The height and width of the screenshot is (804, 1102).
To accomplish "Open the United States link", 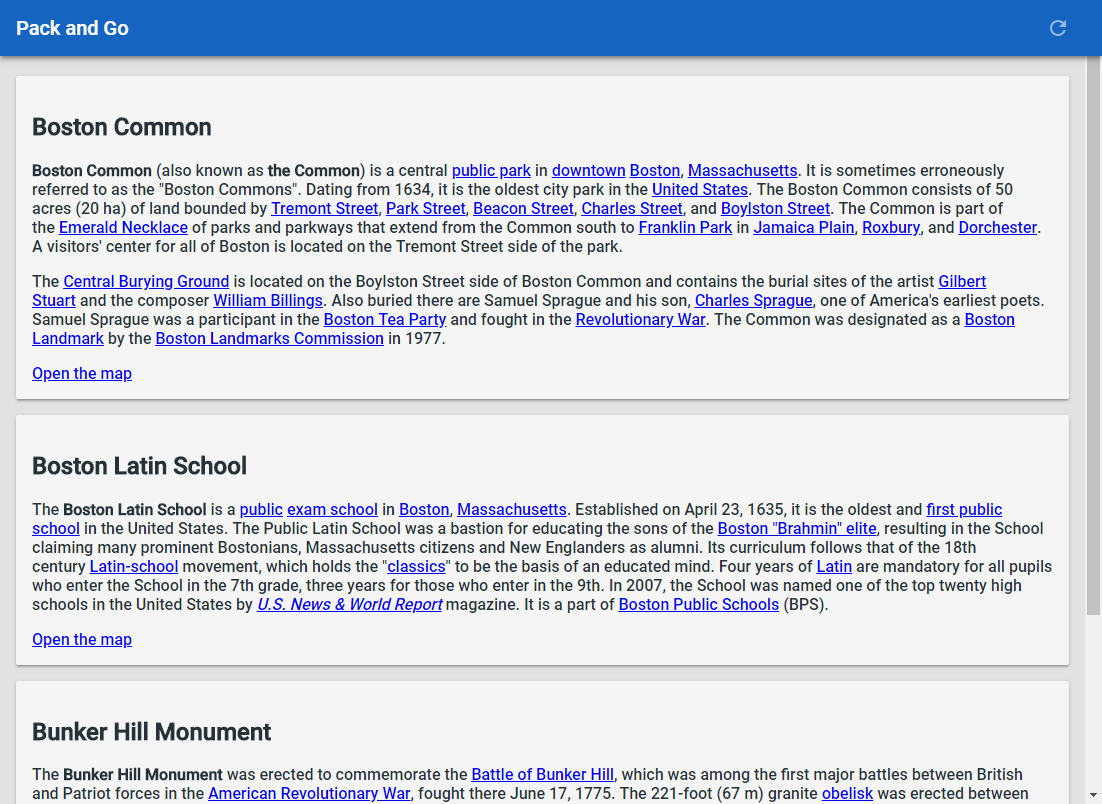I will 700,190.
